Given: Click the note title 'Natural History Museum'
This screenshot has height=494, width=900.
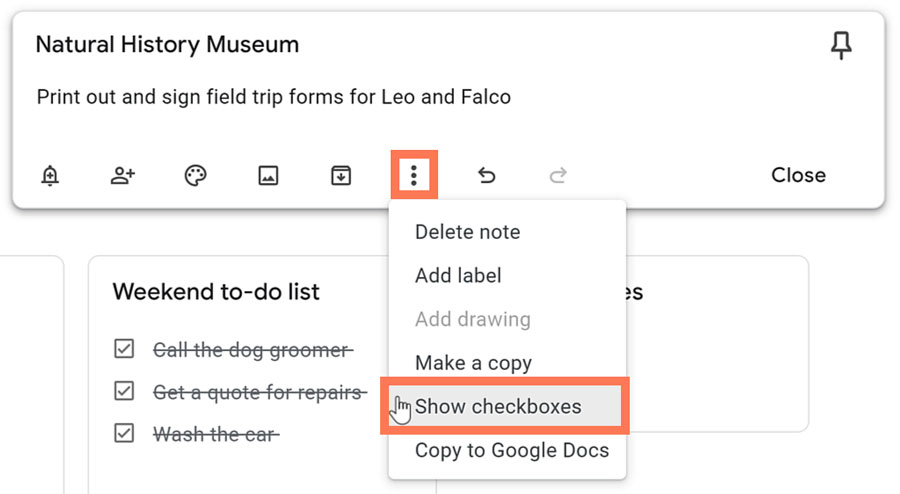Looking at the screenshot, I should pos(167,45).
